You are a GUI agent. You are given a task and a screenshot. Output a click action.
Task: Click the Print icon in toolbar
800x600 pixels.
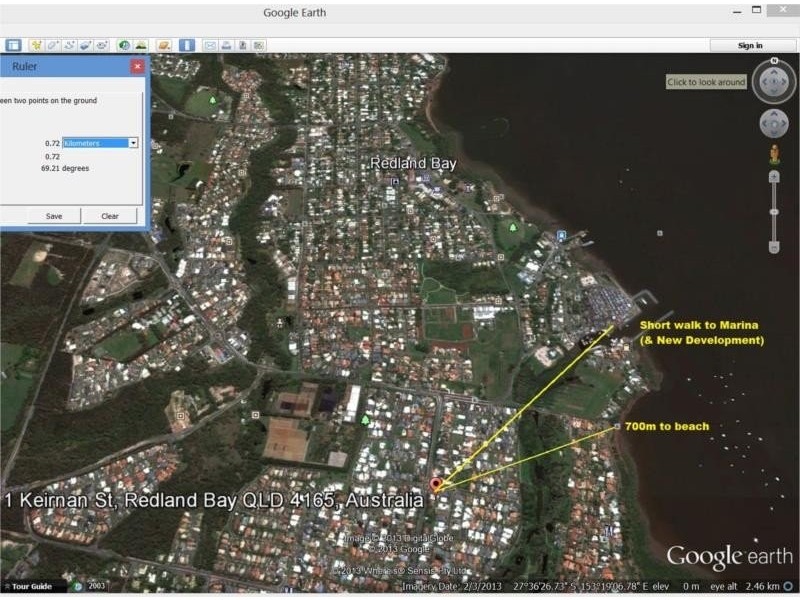click(226, 45)
